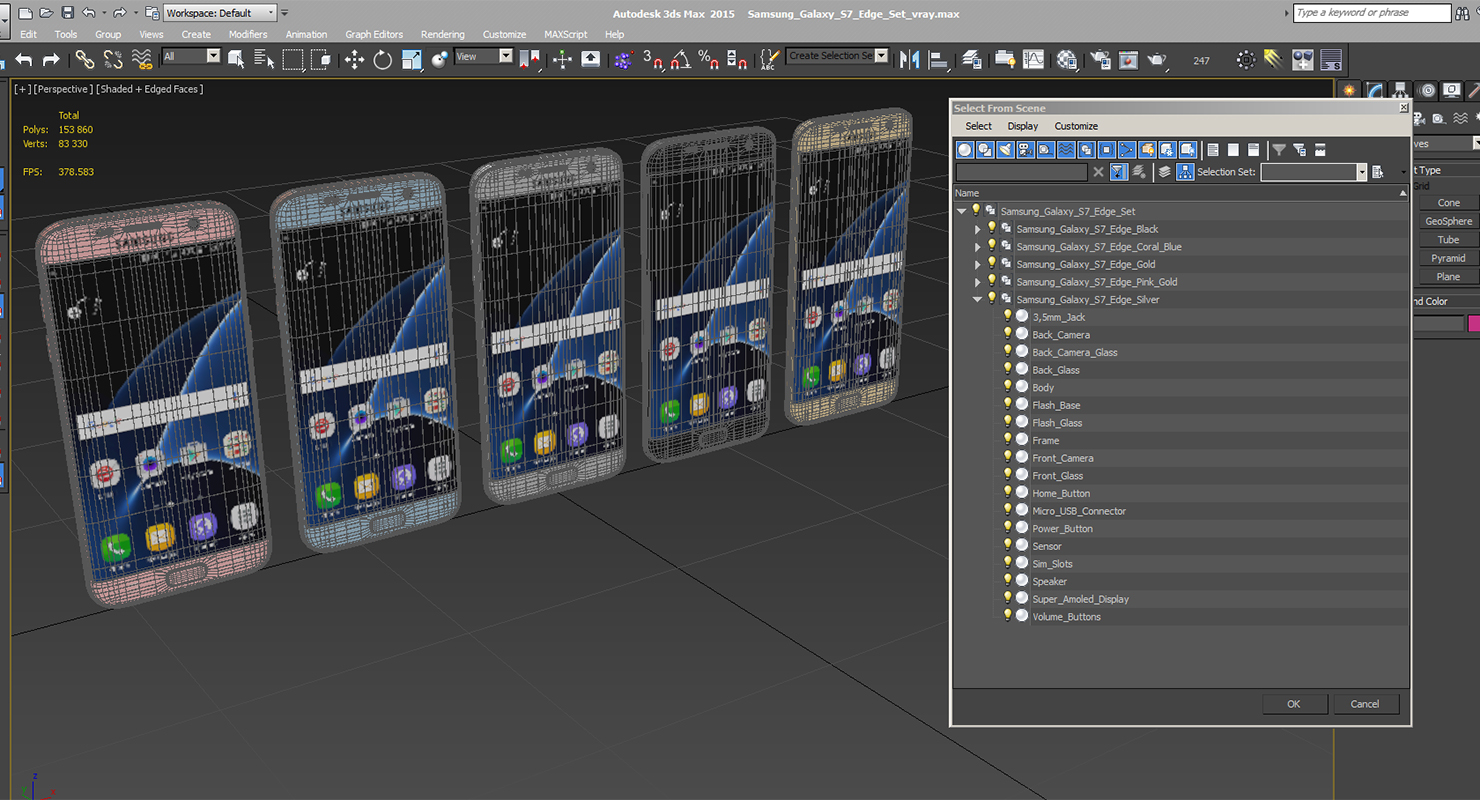The width and height of the screenshot is (1480, 800).
Task: Open the Workspace: Default dropdown
Action: (x=220, y=13)
